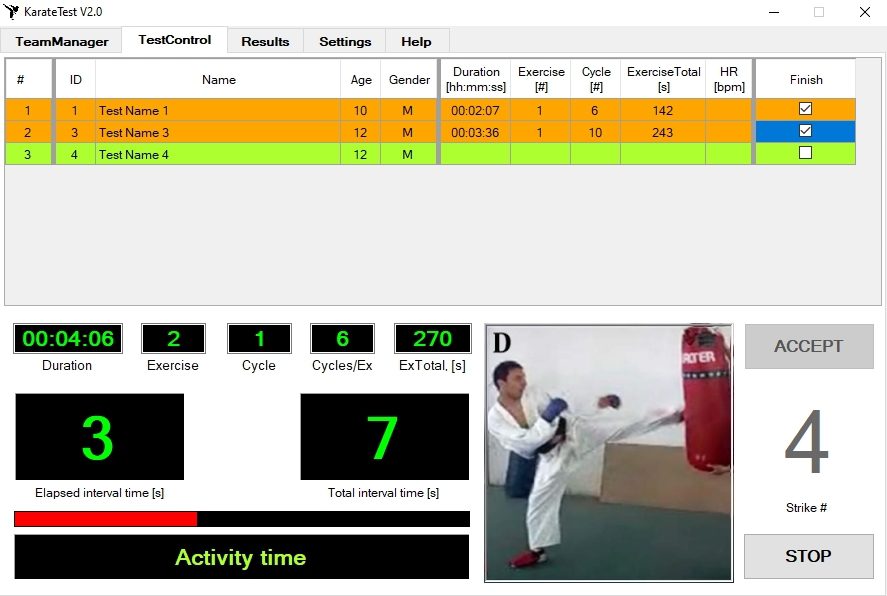Open the Settings tab

click(345, 41)
